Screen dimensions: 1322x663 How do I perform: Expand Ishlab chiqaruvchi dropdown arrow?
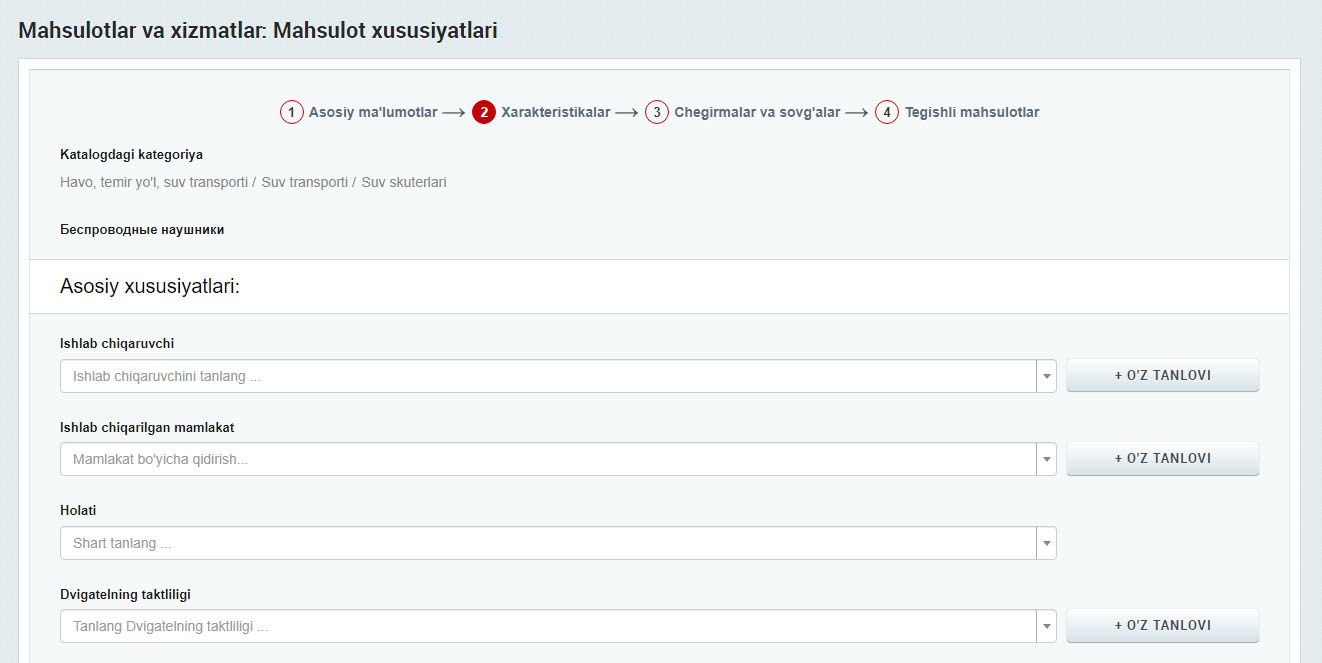click(1046, 377)
